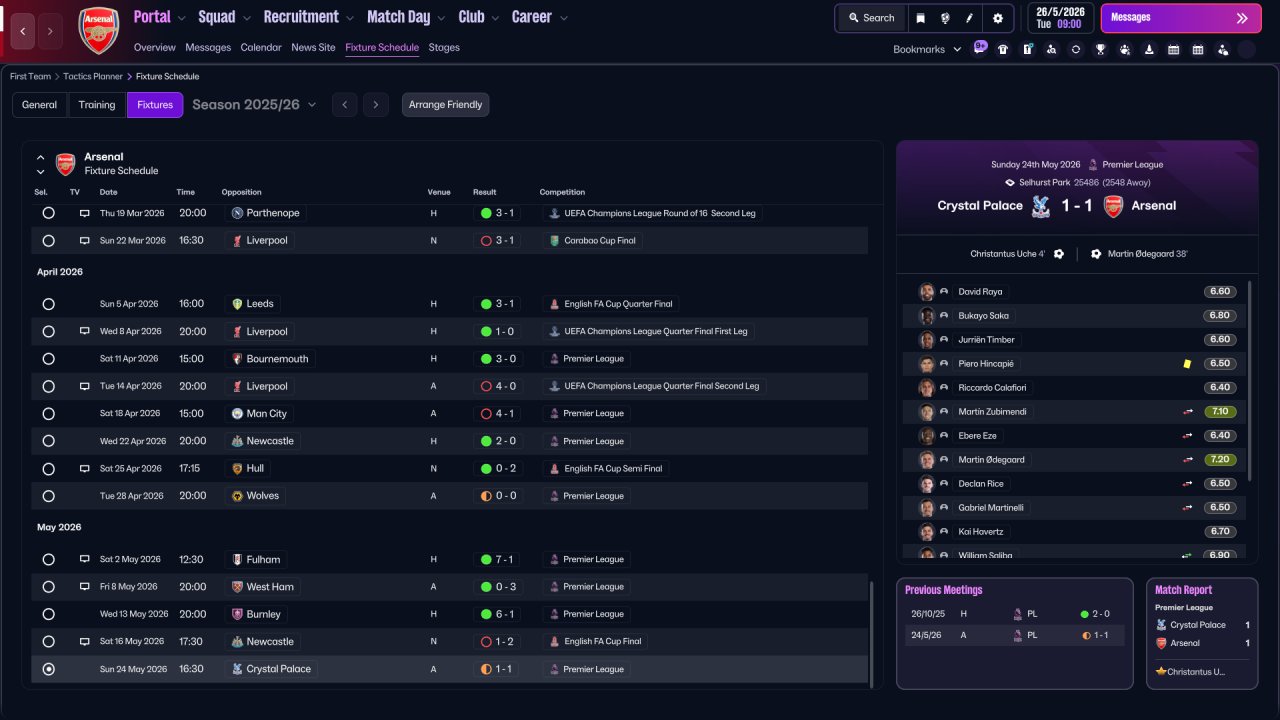Go back using the left arrow navigation button
Viewport: 1280px width, 720px height.
click(24, 31)
